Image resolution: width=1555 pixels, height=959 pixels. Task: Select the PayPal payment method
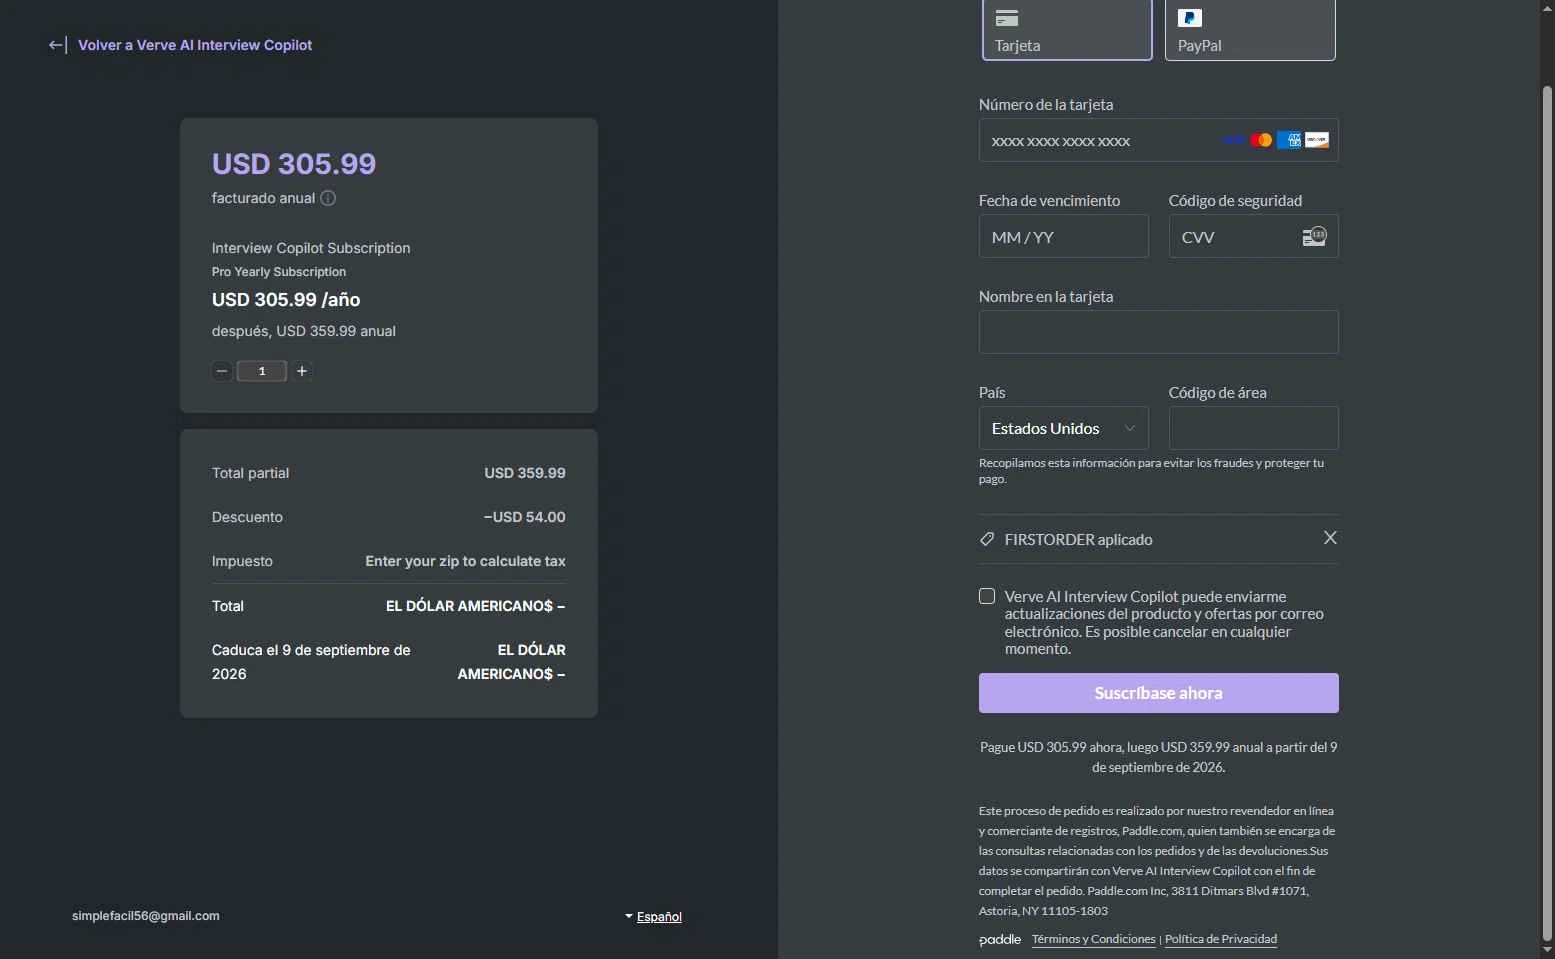tap(1250, 30)
